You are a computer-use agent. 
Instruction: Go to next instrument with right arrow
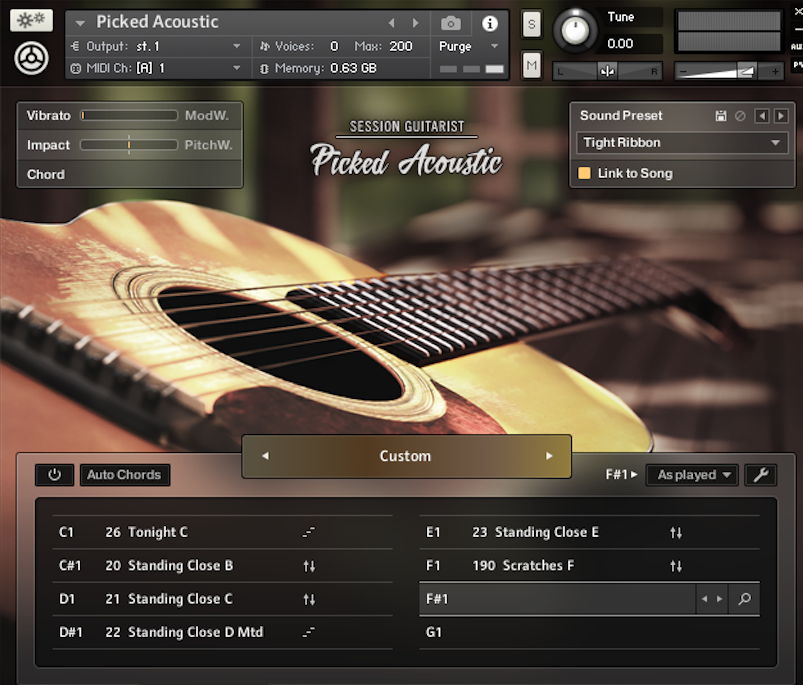coord(415,23)
